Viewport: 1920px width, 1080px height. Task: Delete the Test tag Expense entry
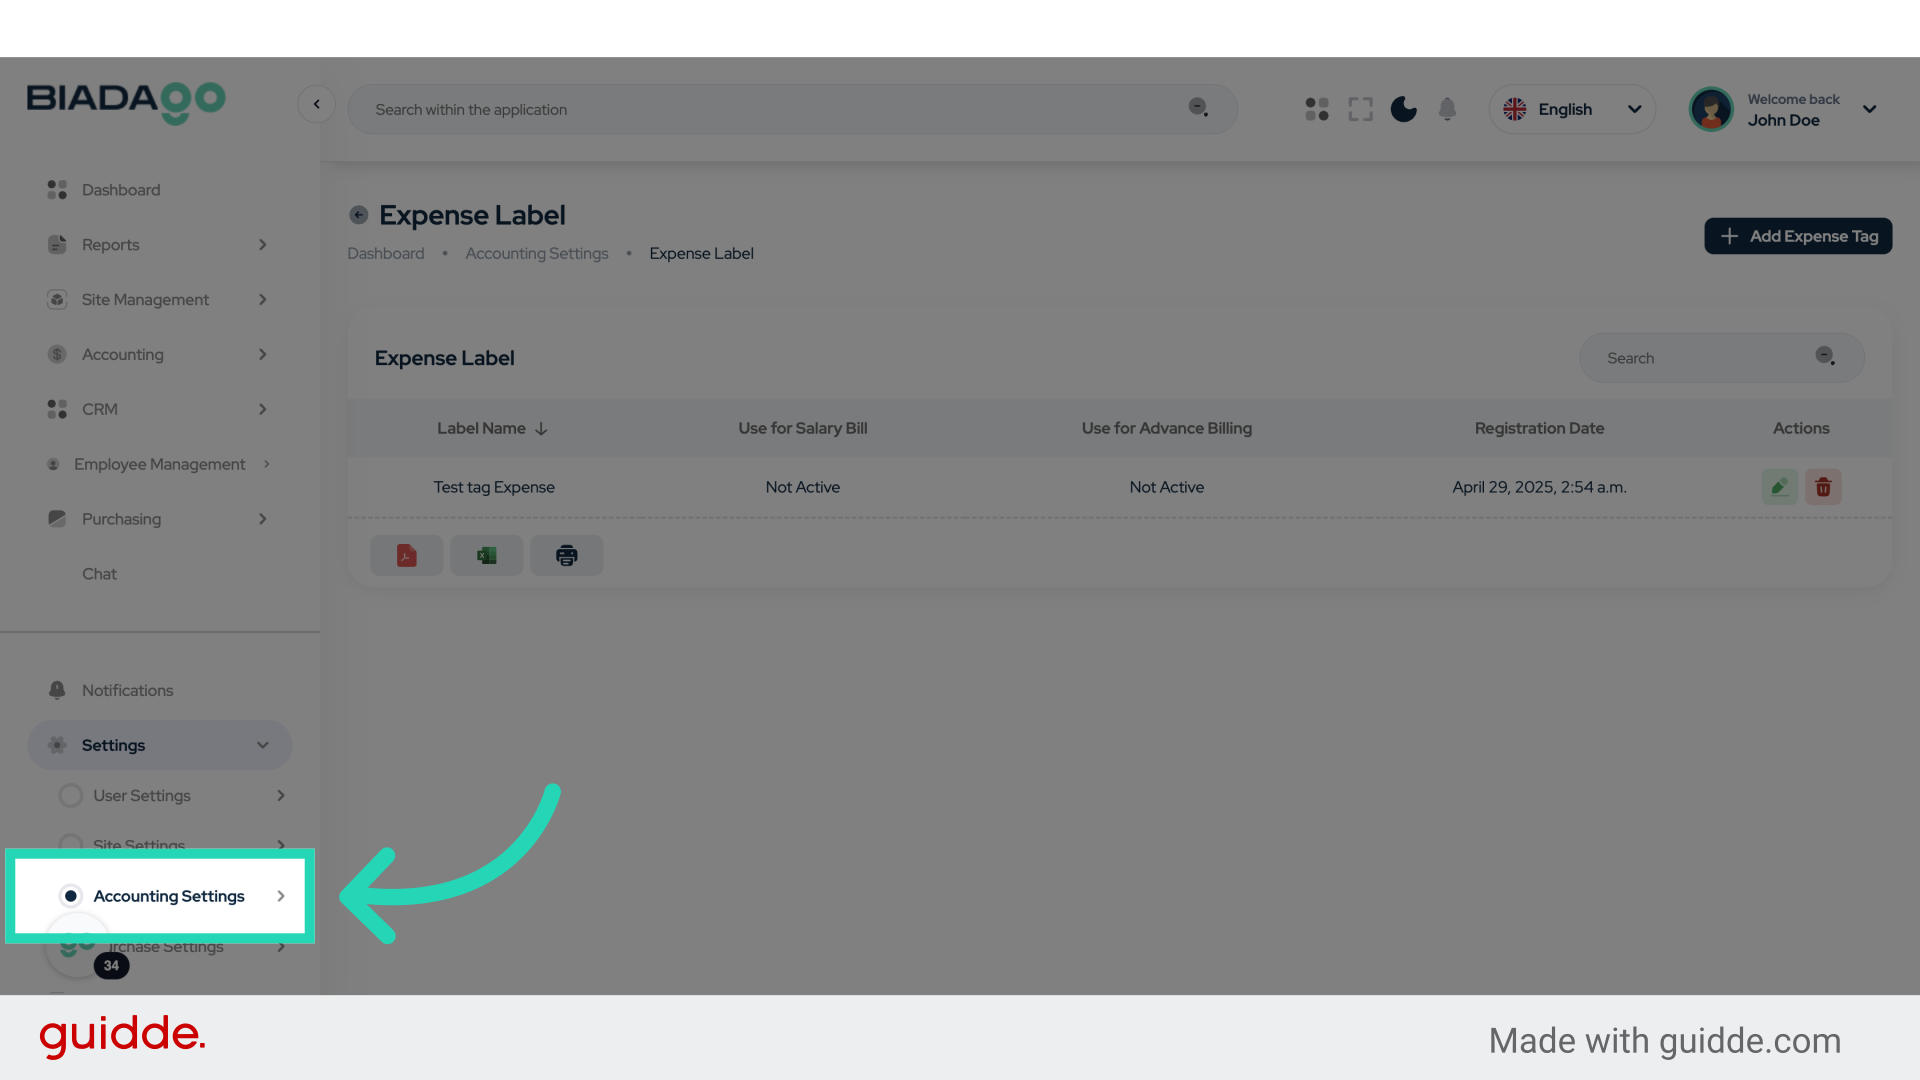click(x=1823, y=487)
